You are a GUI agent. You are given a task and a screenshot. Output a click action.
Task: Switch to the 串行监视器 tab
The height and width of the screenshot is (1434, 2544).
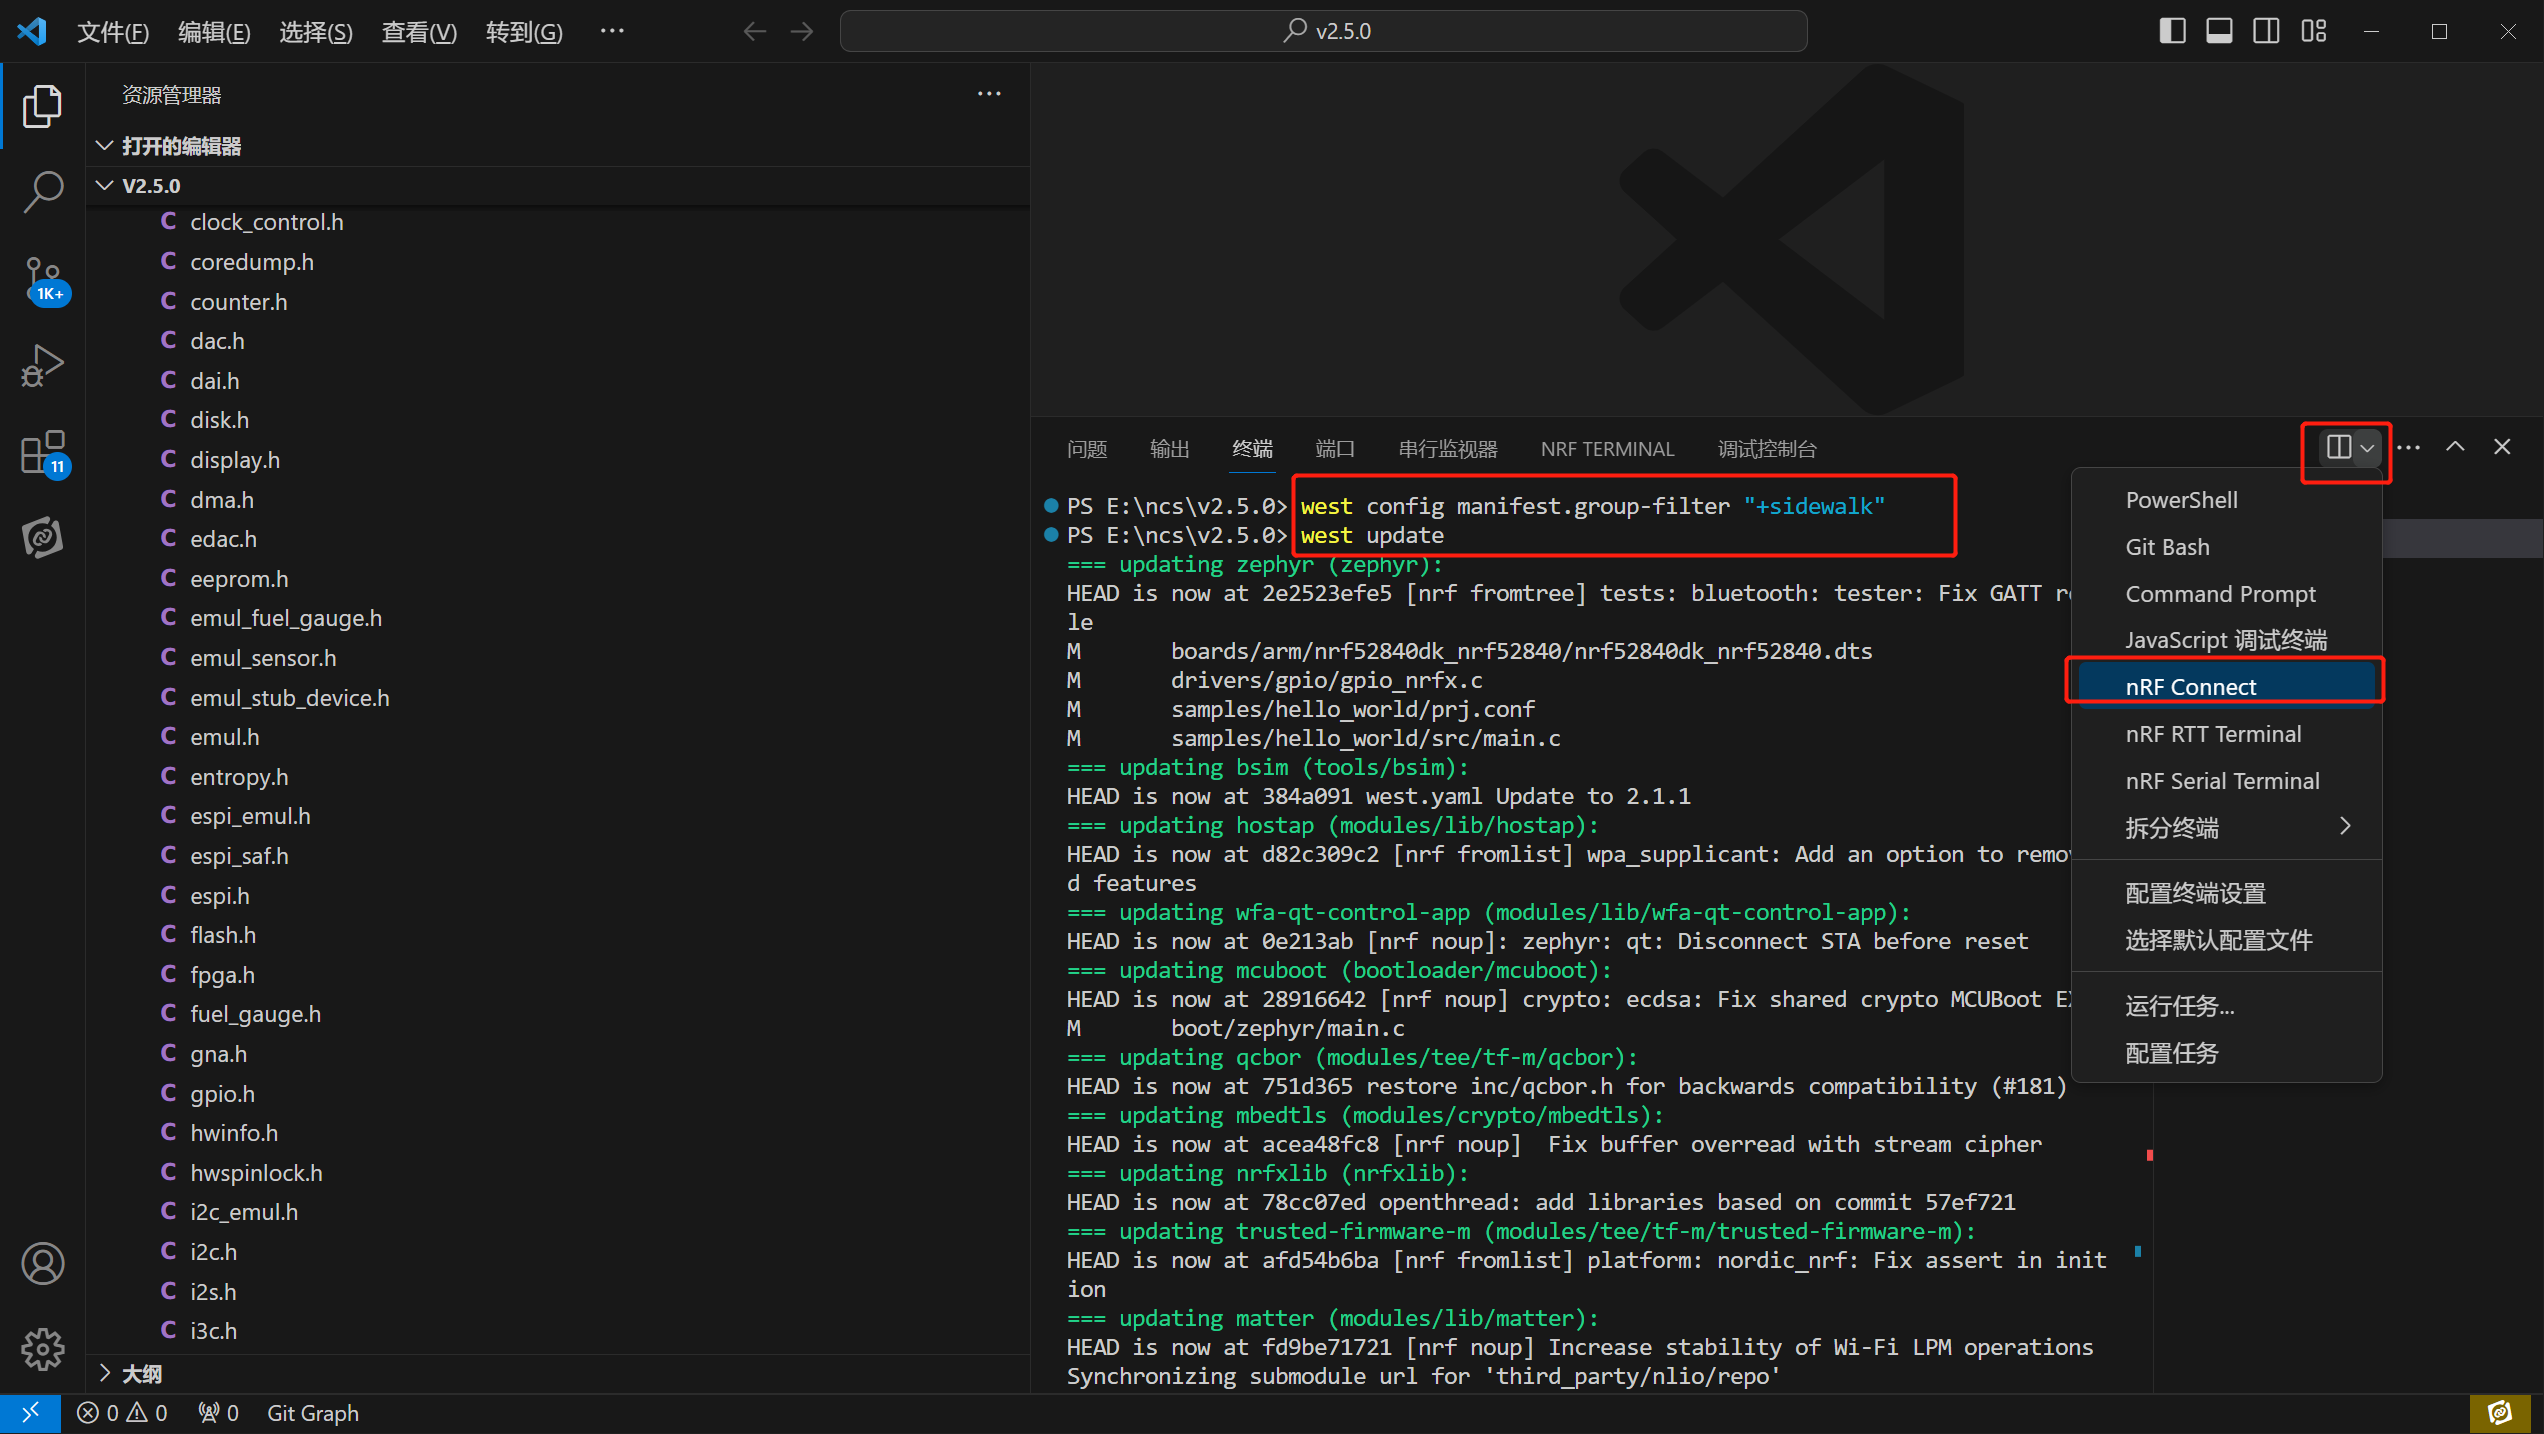pos(1447,449)
